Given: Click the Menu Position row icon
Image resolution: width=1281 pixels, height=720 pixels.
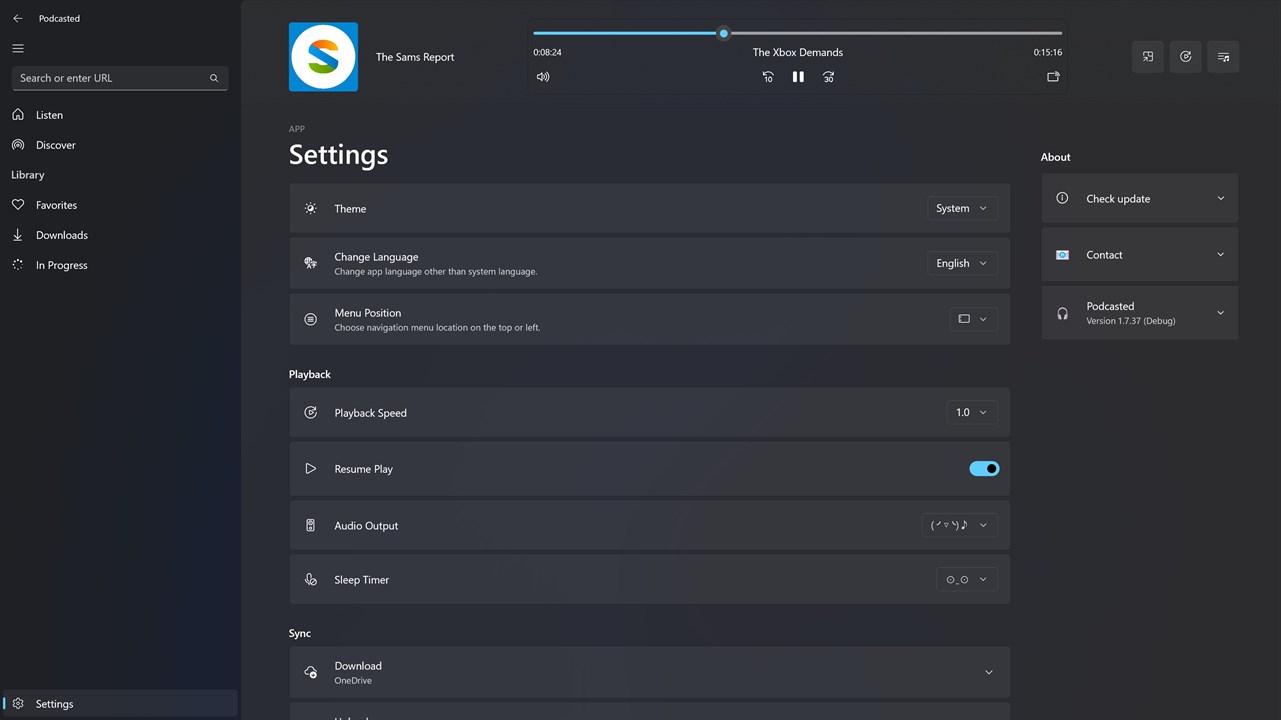Looking at the screenshot, I should tap(311, 319).
